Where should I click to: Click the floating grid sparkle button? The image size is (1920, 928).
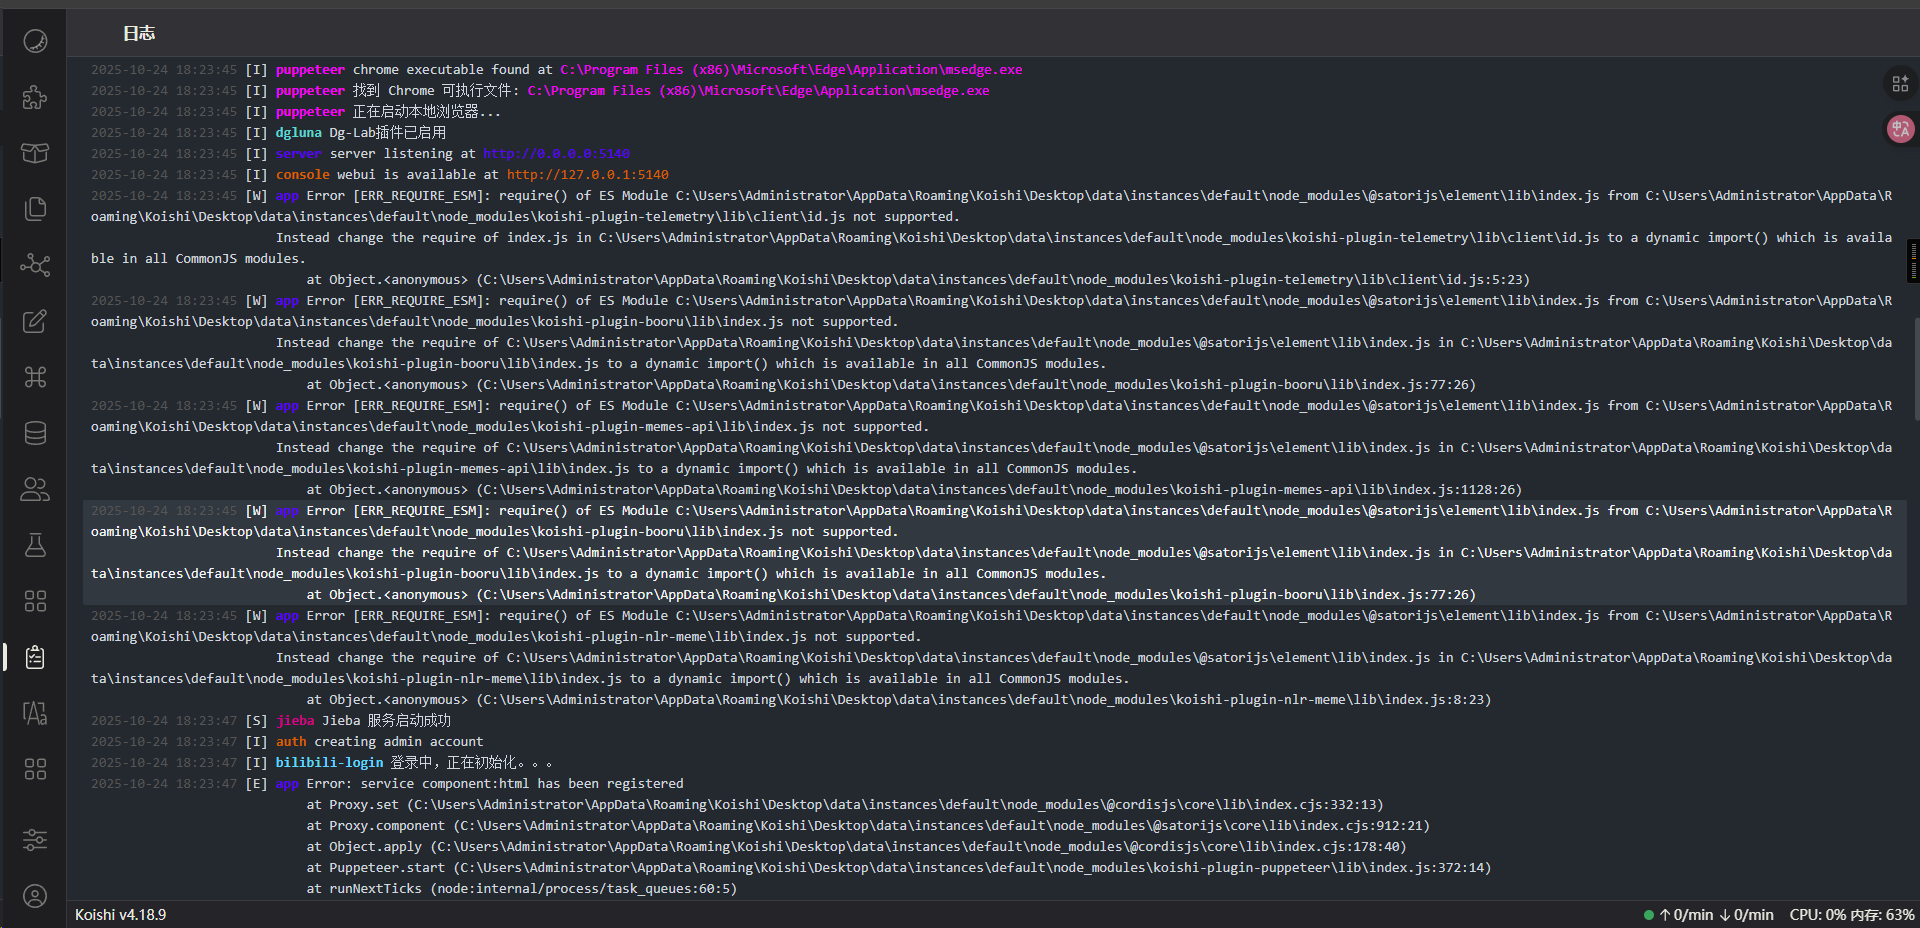(1900, 84)
